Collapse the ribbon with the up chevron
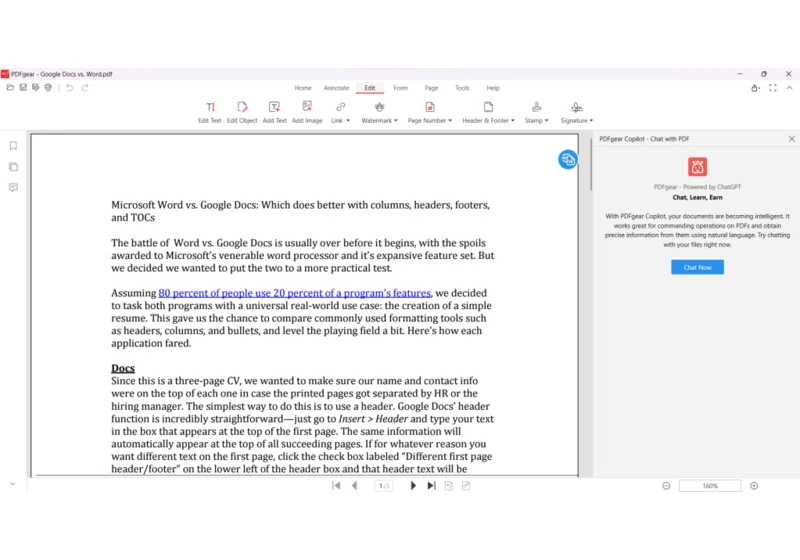The width and height of the screenshot is (800, 560). click(789, 88)
